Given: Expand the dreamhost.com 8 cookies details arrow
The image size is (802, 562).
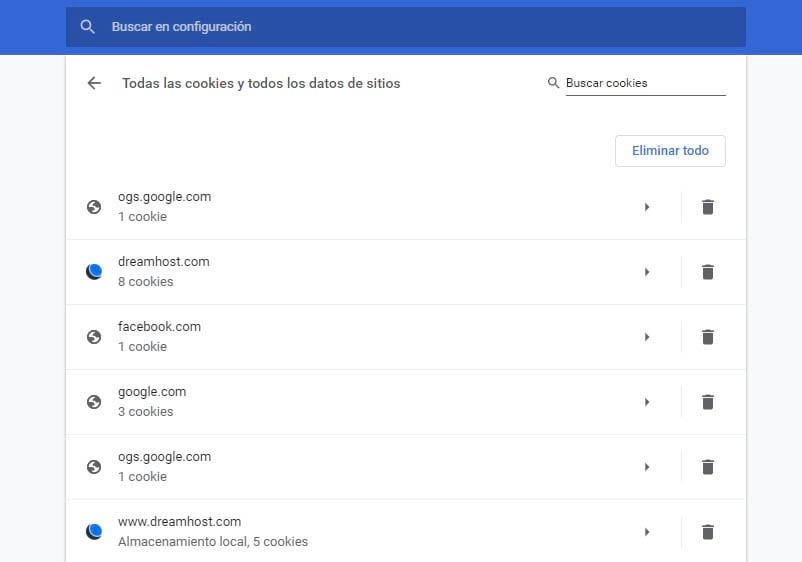Looking at the screenshot, I should click(647, 272).
